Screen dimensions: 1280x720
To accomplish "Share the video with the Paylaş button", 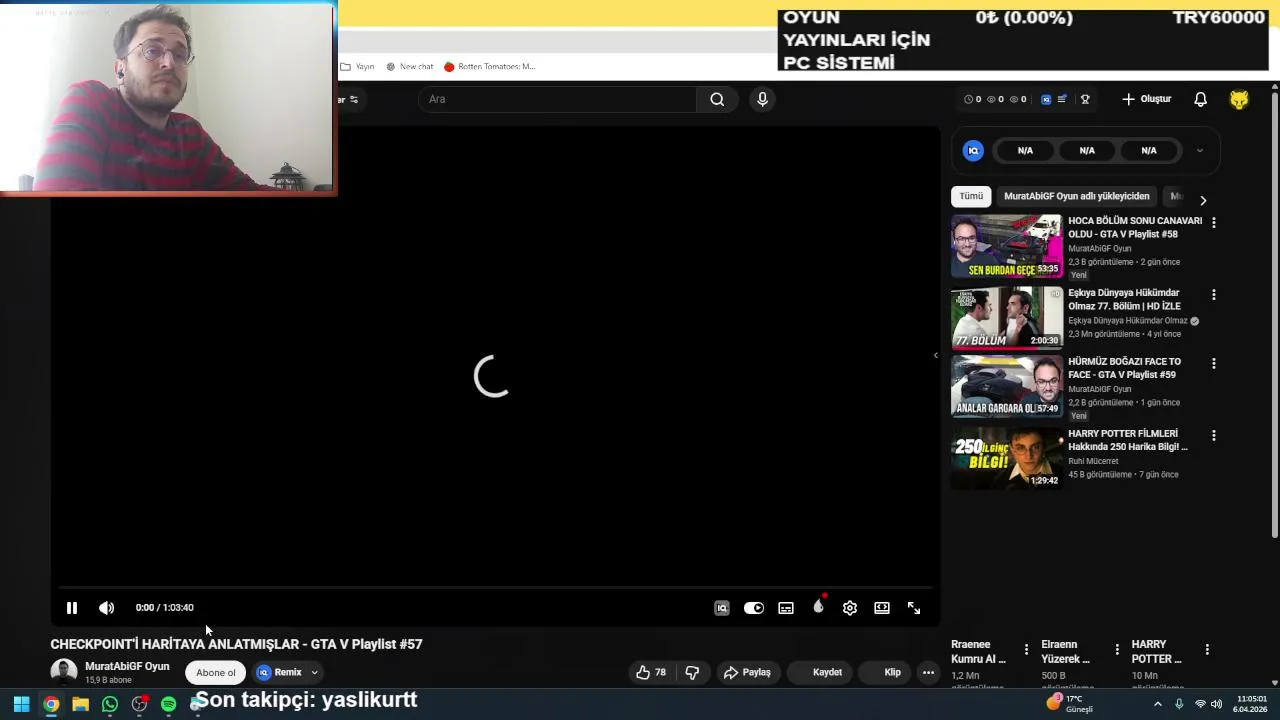I will point(747,673).
